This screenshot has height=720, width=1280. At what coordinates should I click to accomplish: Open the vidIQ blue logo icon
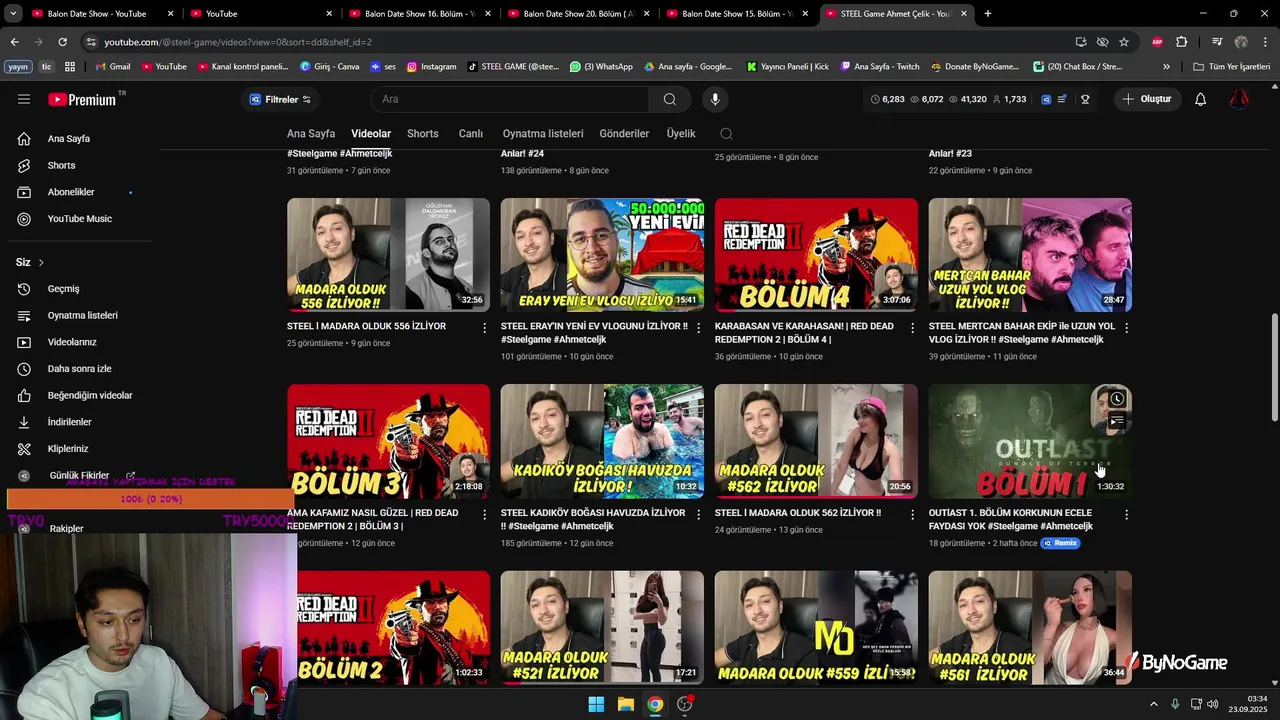click(1046, 99)
